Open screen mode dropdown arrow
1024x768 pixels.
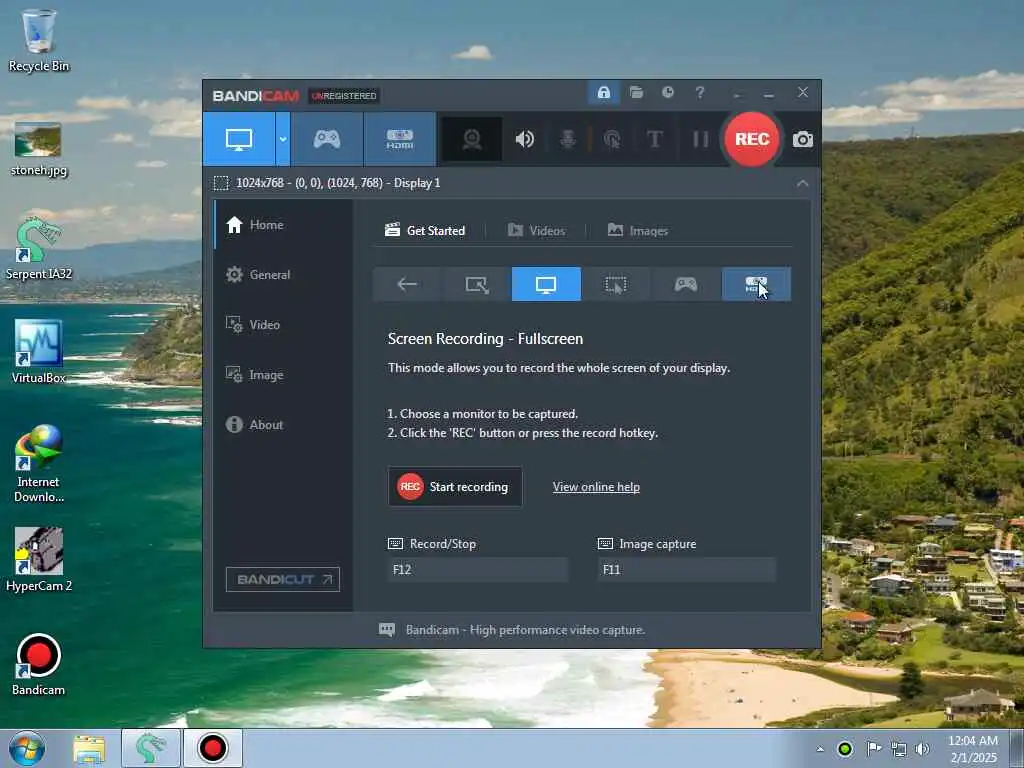[x=283, y=139]
